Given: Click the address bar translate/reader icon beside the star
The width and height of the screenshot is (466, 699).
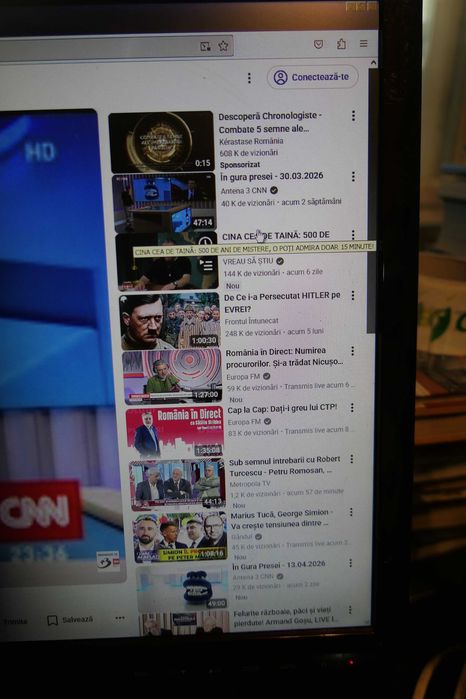Looking at the screenshot, I should coord(205,46).
